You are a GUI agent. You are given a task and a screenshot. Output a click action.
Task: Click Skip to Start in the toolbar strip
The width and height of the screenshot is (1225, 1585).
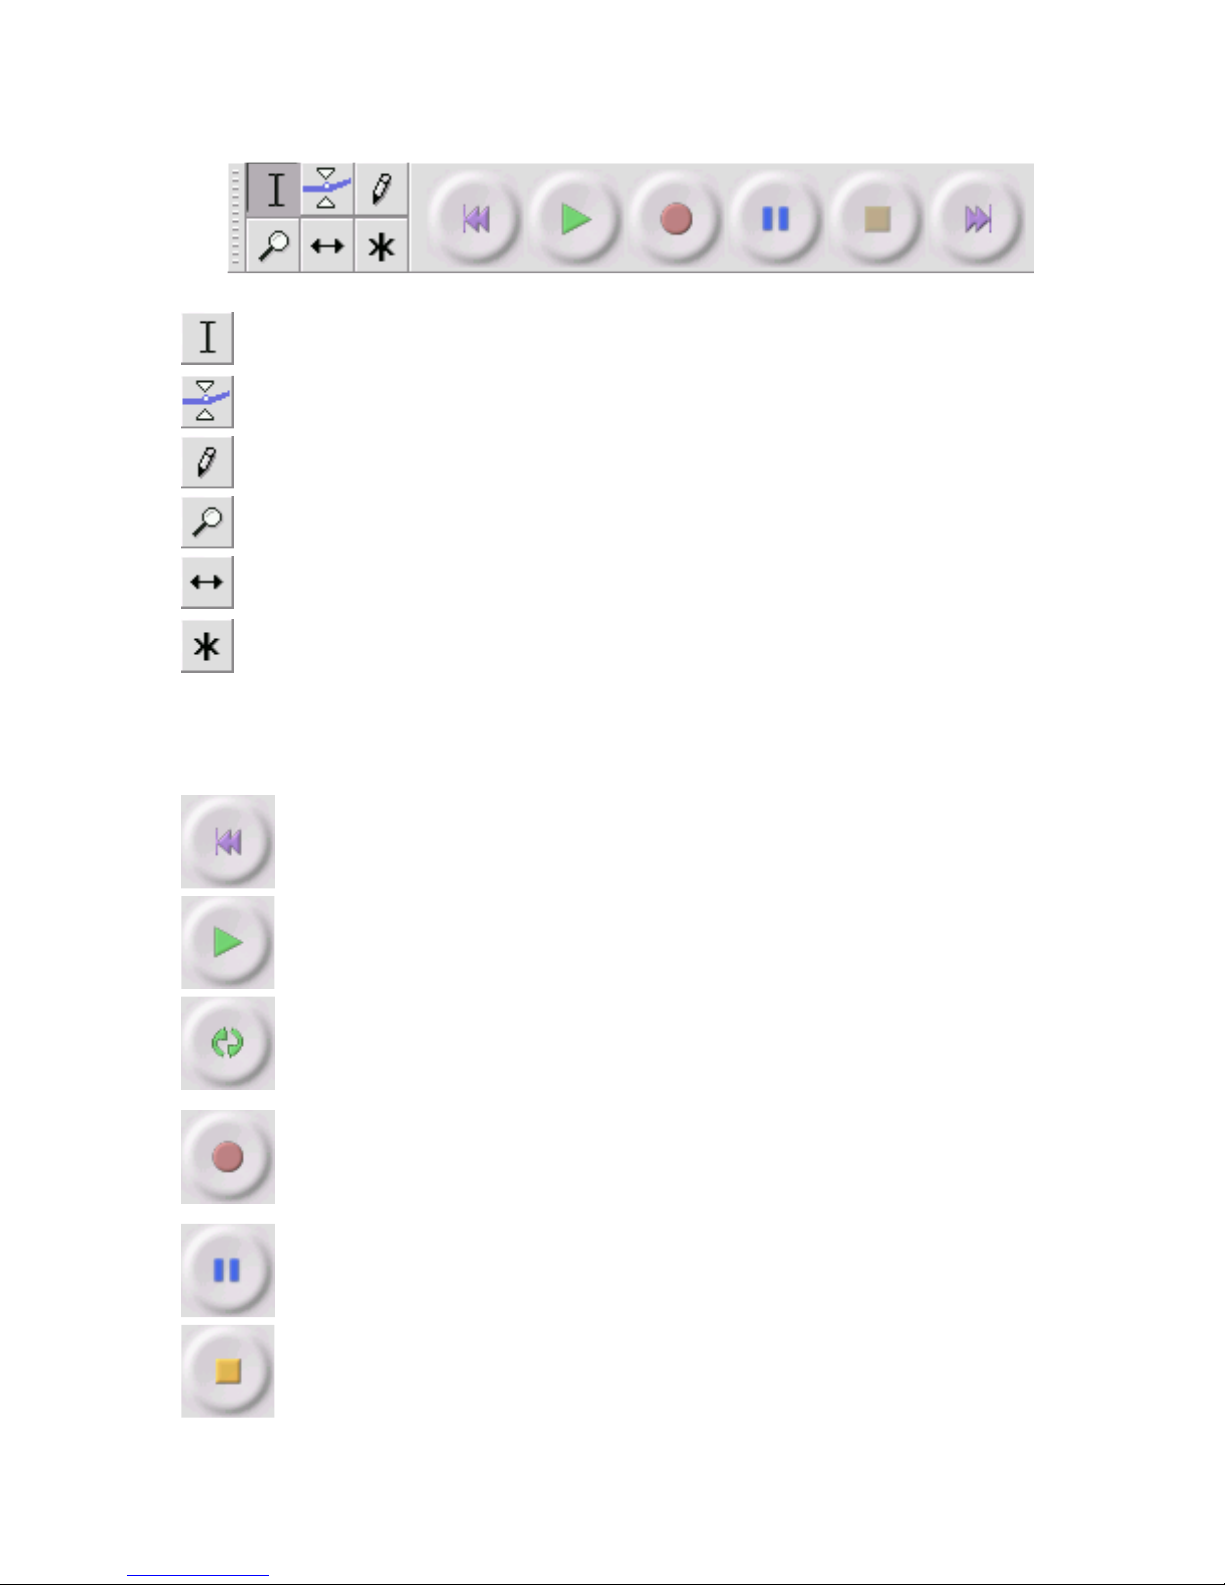(x=475, y=218)
